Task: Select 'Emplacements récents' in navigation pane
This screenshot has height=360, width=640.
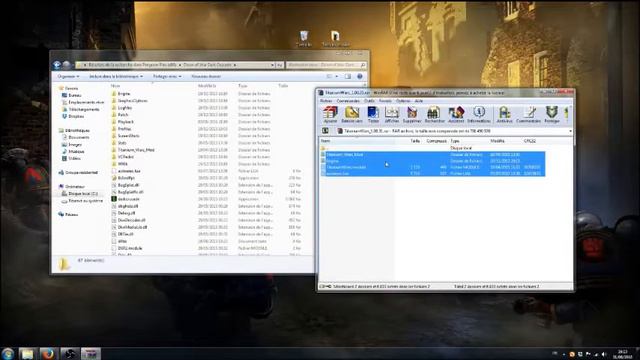Action: pyautogui.click(x=83, y=102)
